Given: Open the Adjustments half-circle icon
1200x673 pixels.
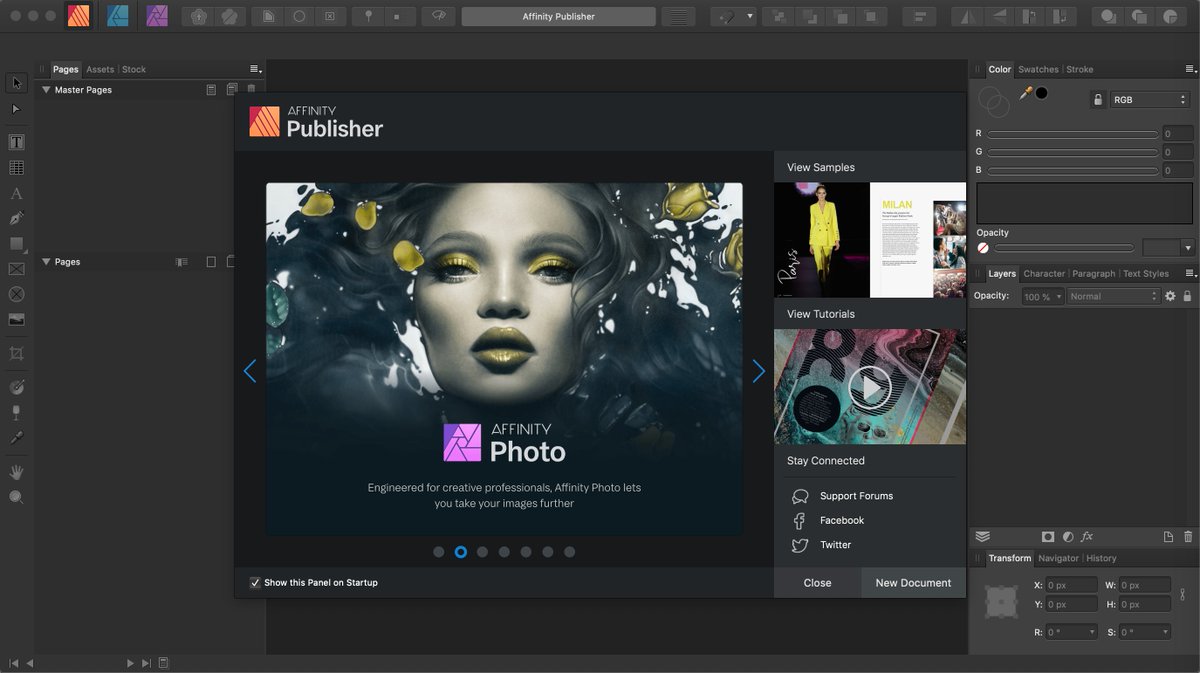Looking at the screenshot, I should pos(1068,537).
